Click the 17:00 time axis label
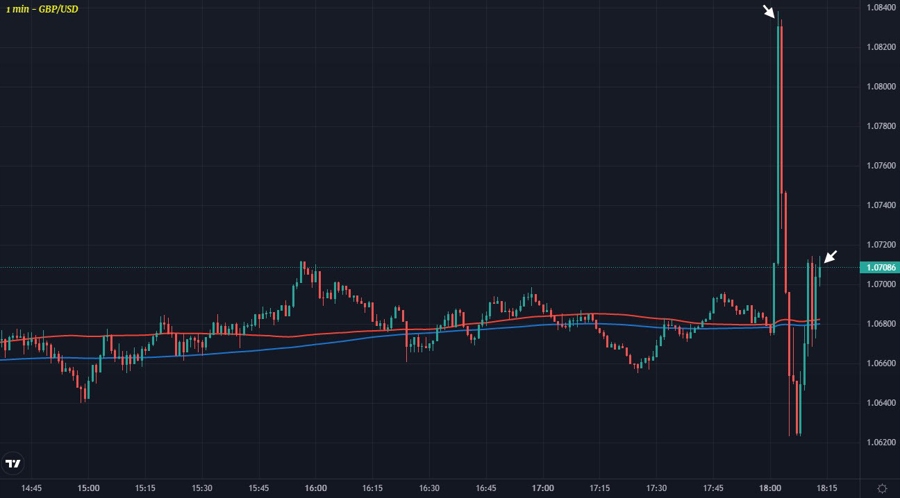 tap(543, 488)
